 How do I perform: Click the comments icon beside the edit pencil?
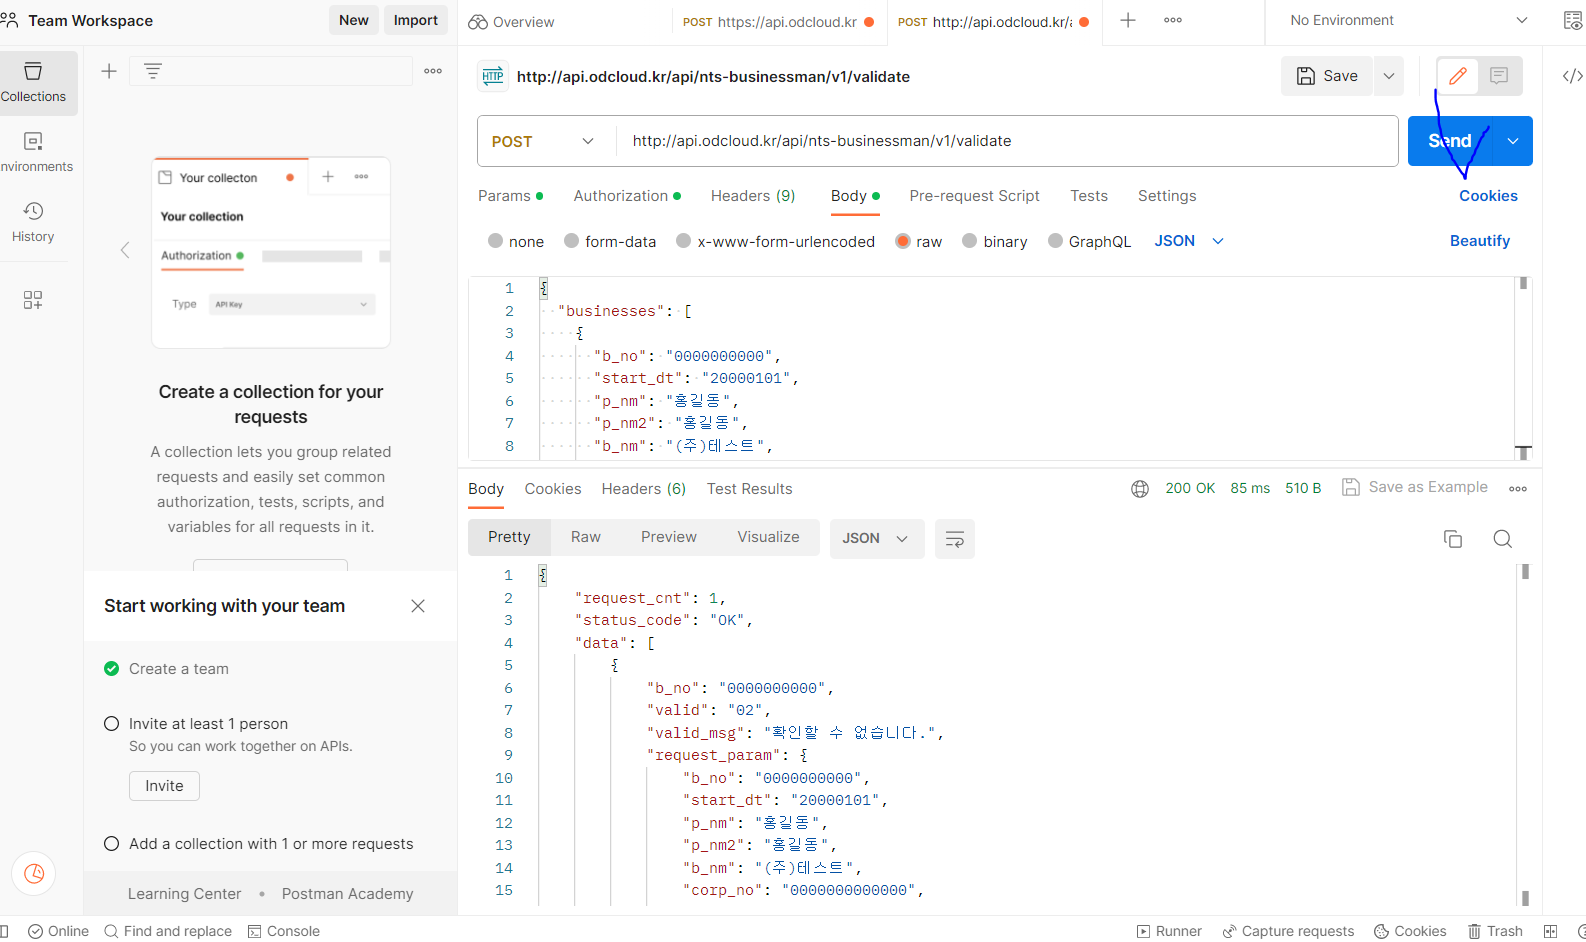tap(1498, 76)
